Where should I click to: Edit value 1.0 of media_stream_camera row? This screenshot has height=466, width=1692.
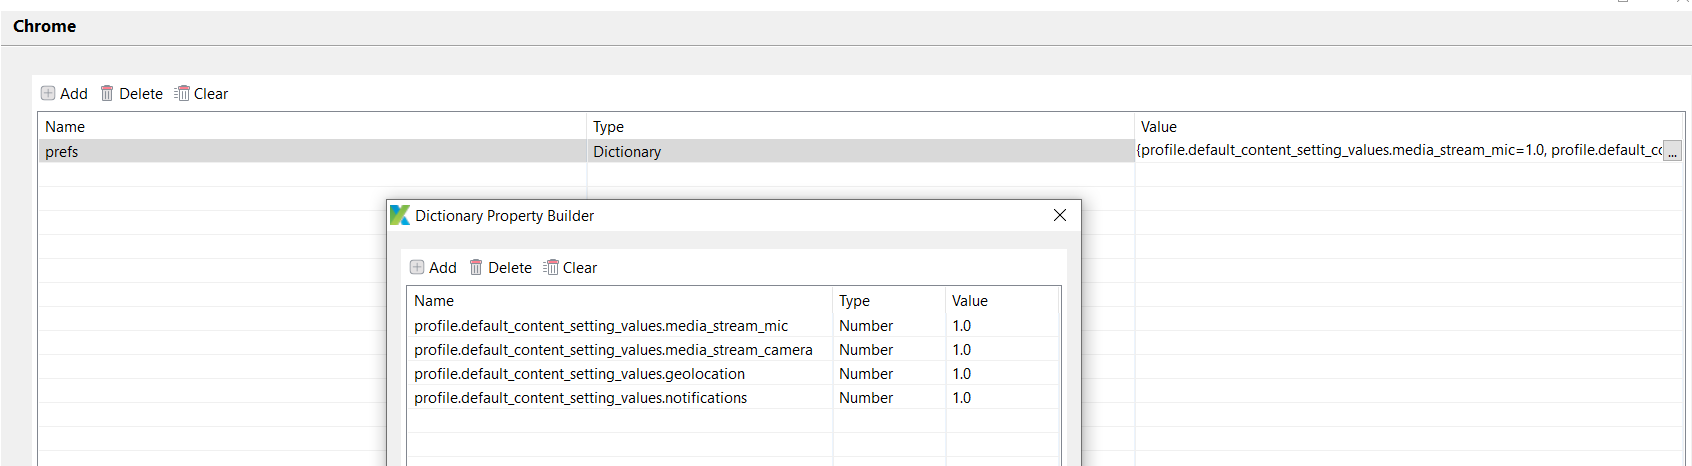click(x=962, y=350)
